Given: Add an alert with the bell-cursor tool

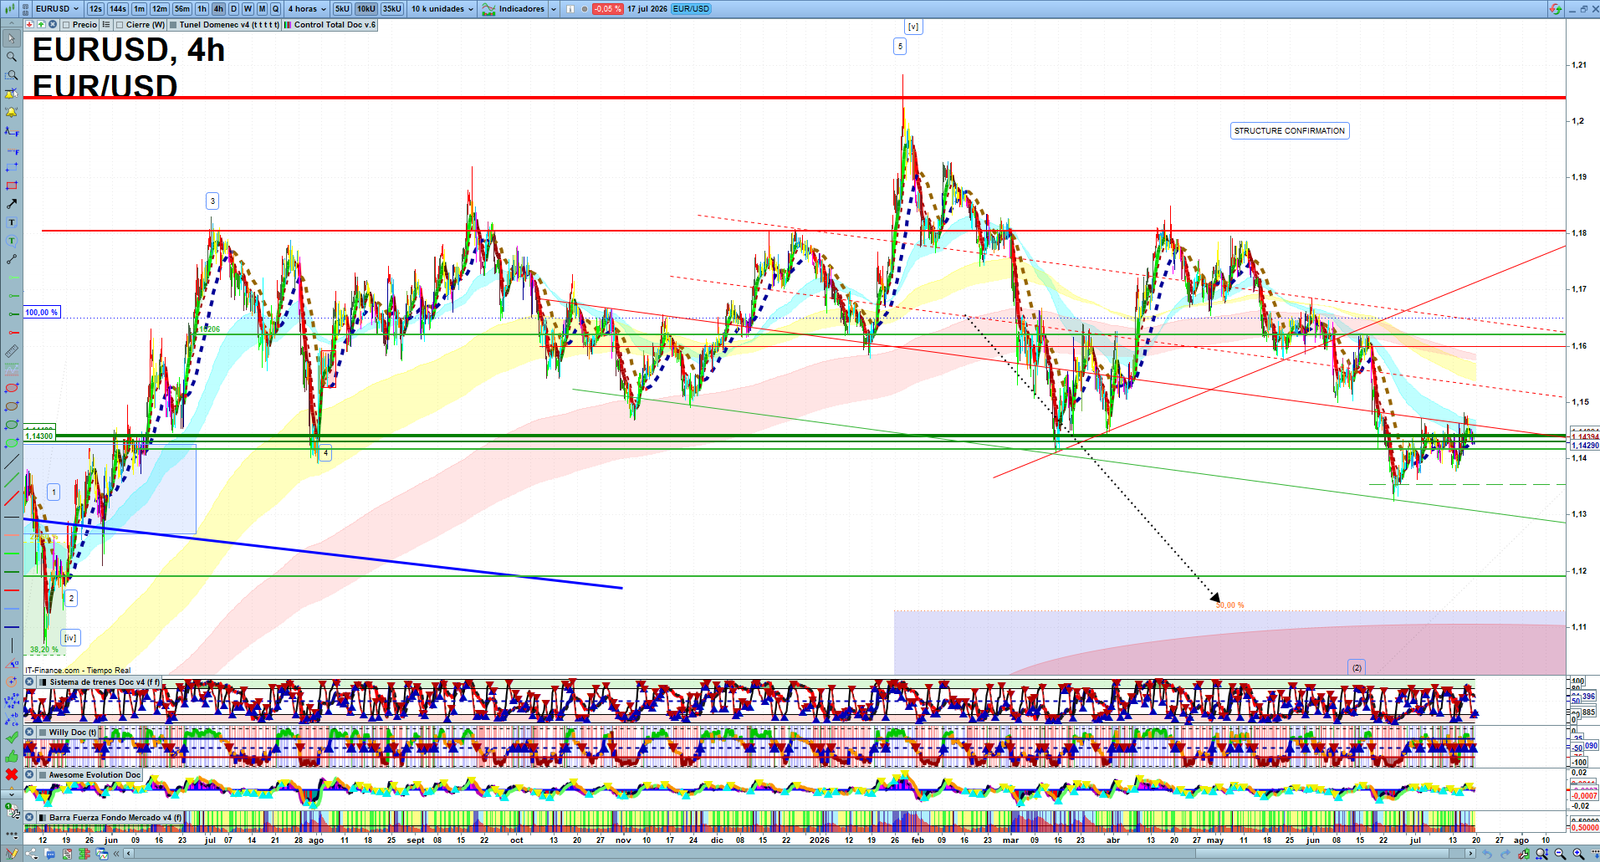Looking at the screenshot, I should click(x=11, y=94).
